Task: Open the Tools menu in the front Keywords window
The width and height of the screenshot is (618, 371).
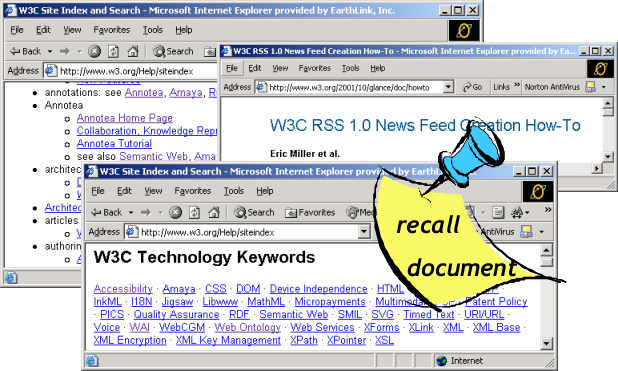Action: pos(234,191)
